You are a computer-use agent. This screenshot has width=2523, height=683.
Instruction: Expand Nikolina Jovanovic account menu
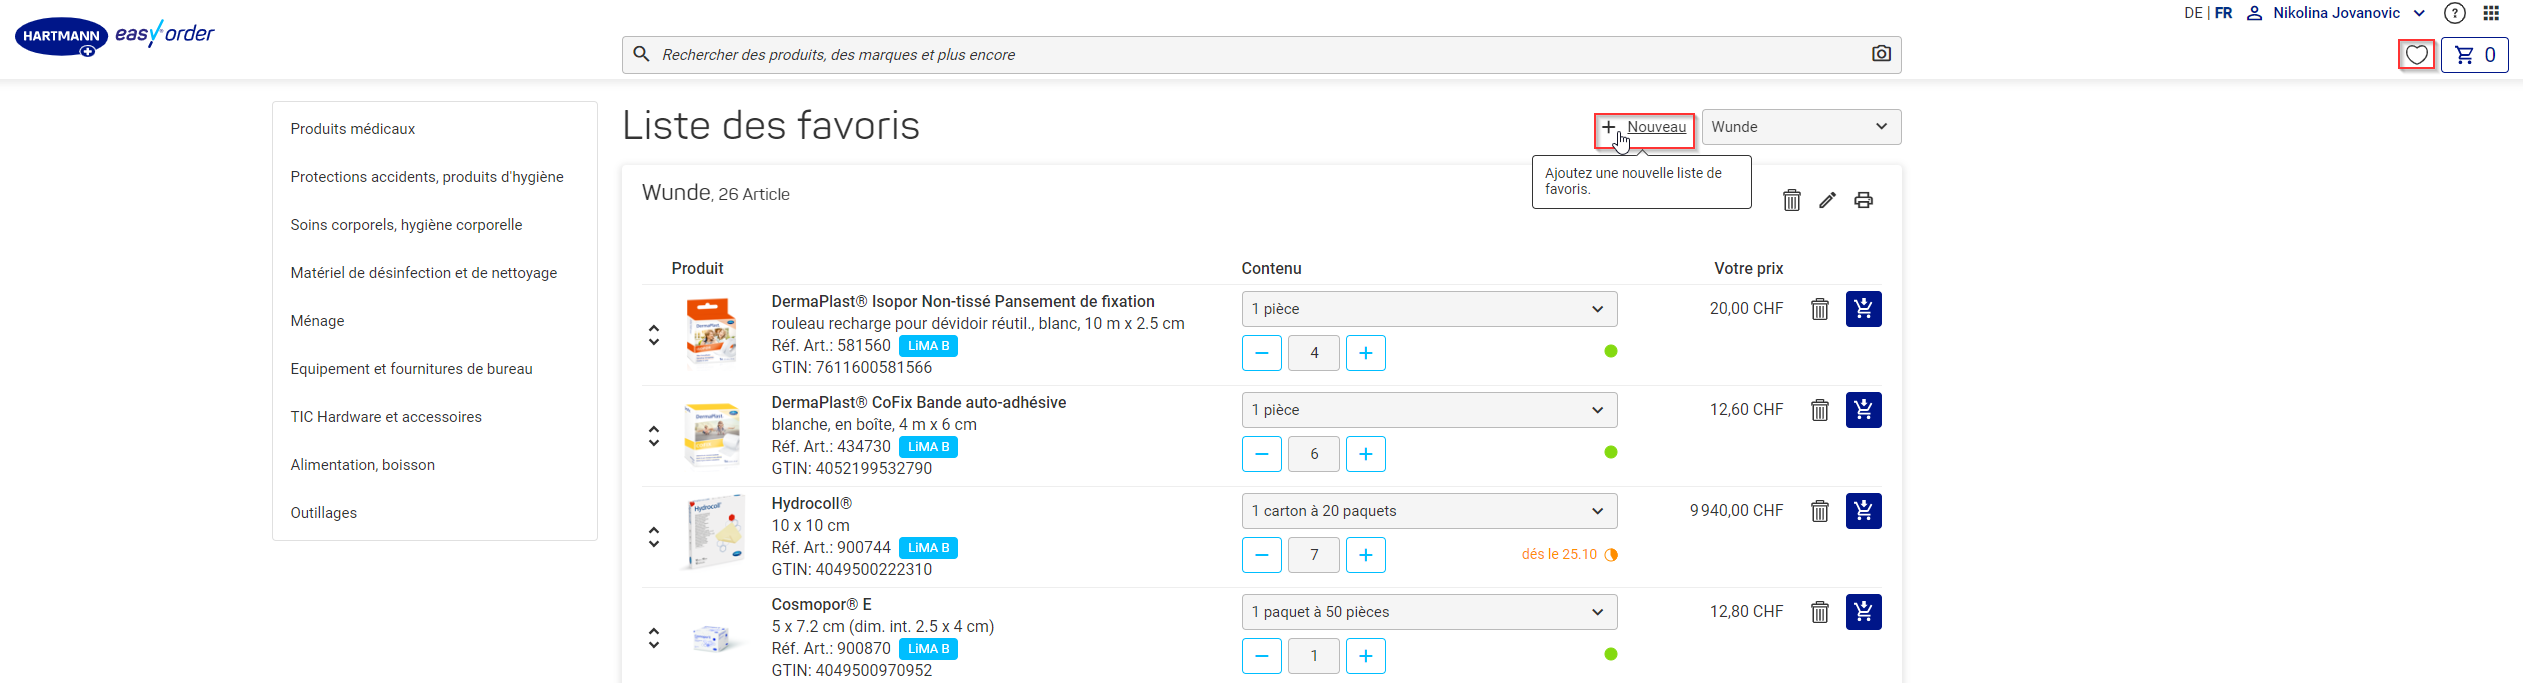click(x=2335, y=13)
